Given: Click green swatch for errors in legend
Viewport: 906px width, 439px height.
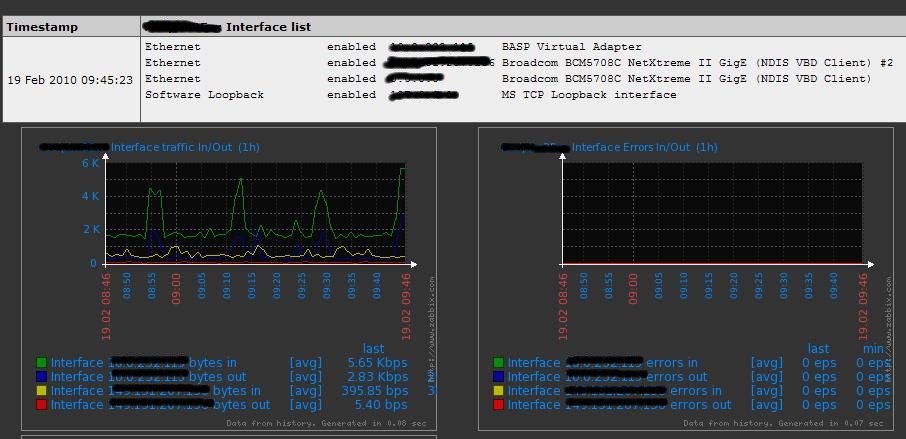Looking at the screenshot, I should (x=498, y=363).
